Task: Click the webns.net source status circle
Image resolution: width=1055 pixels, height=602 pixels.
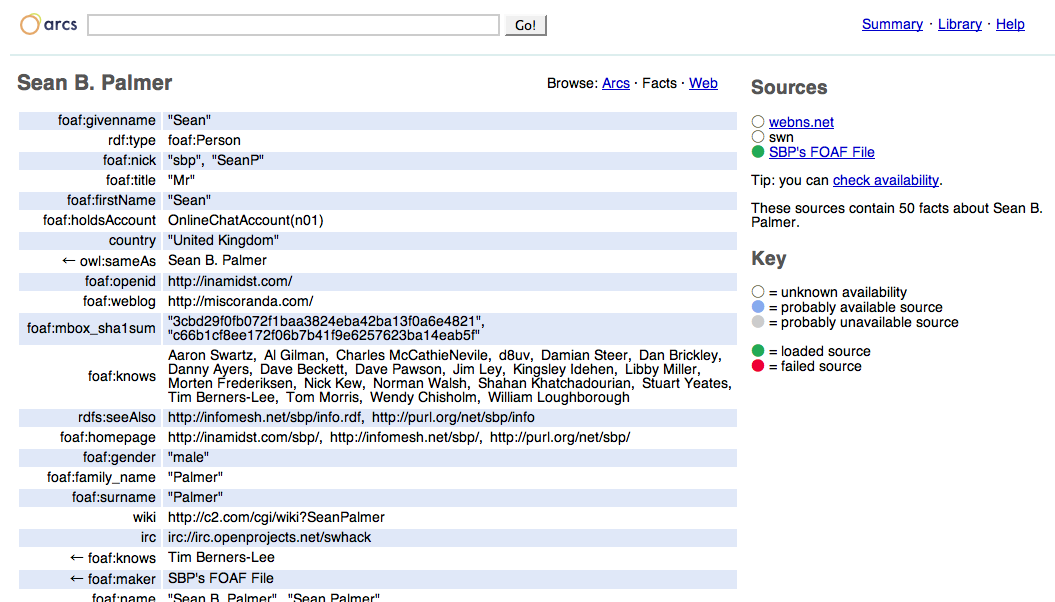Action: 758,122
